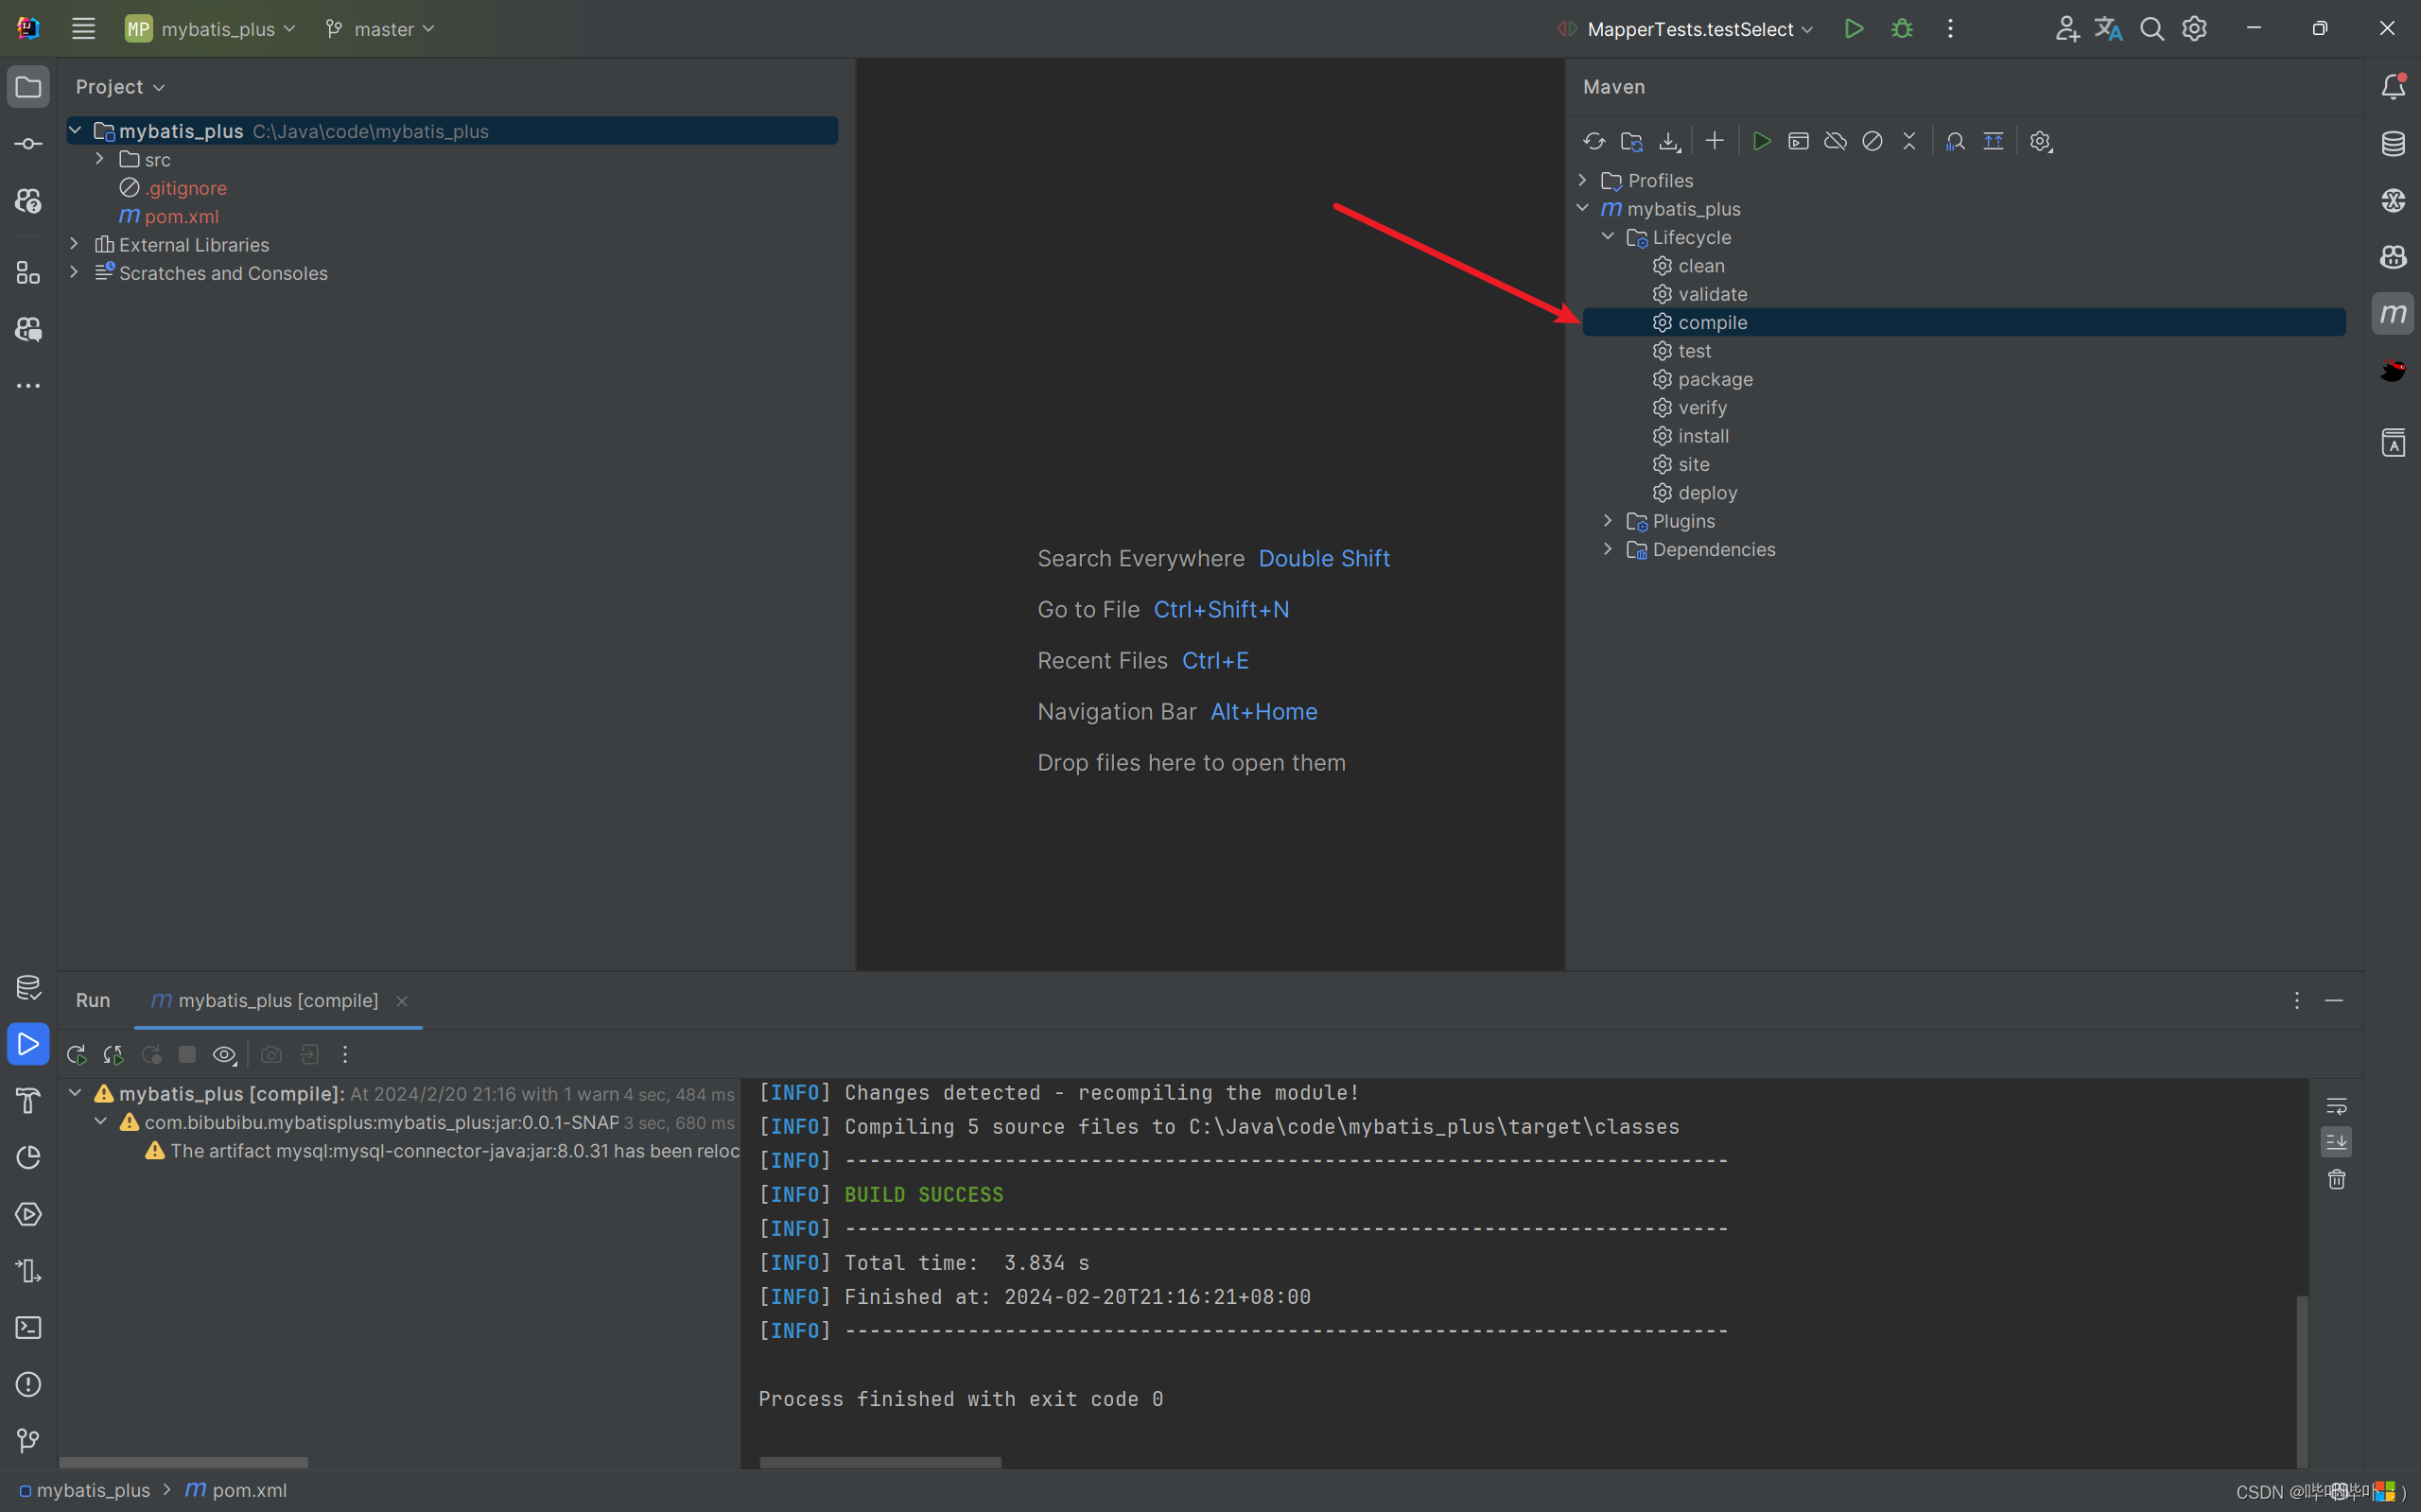Run Maven Build green arrow
This screenshot has height=1512, width=2421.
click(1761, 141)
